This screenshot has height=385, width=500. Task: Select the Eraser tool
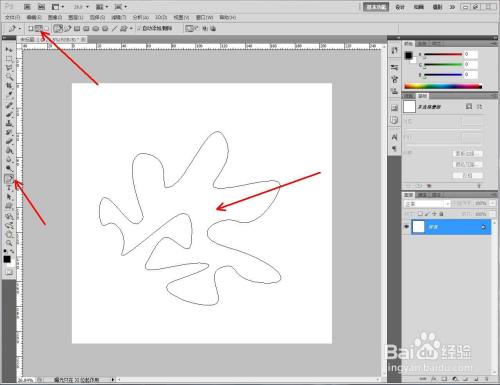pyautogui.click(x=9, y=142)
